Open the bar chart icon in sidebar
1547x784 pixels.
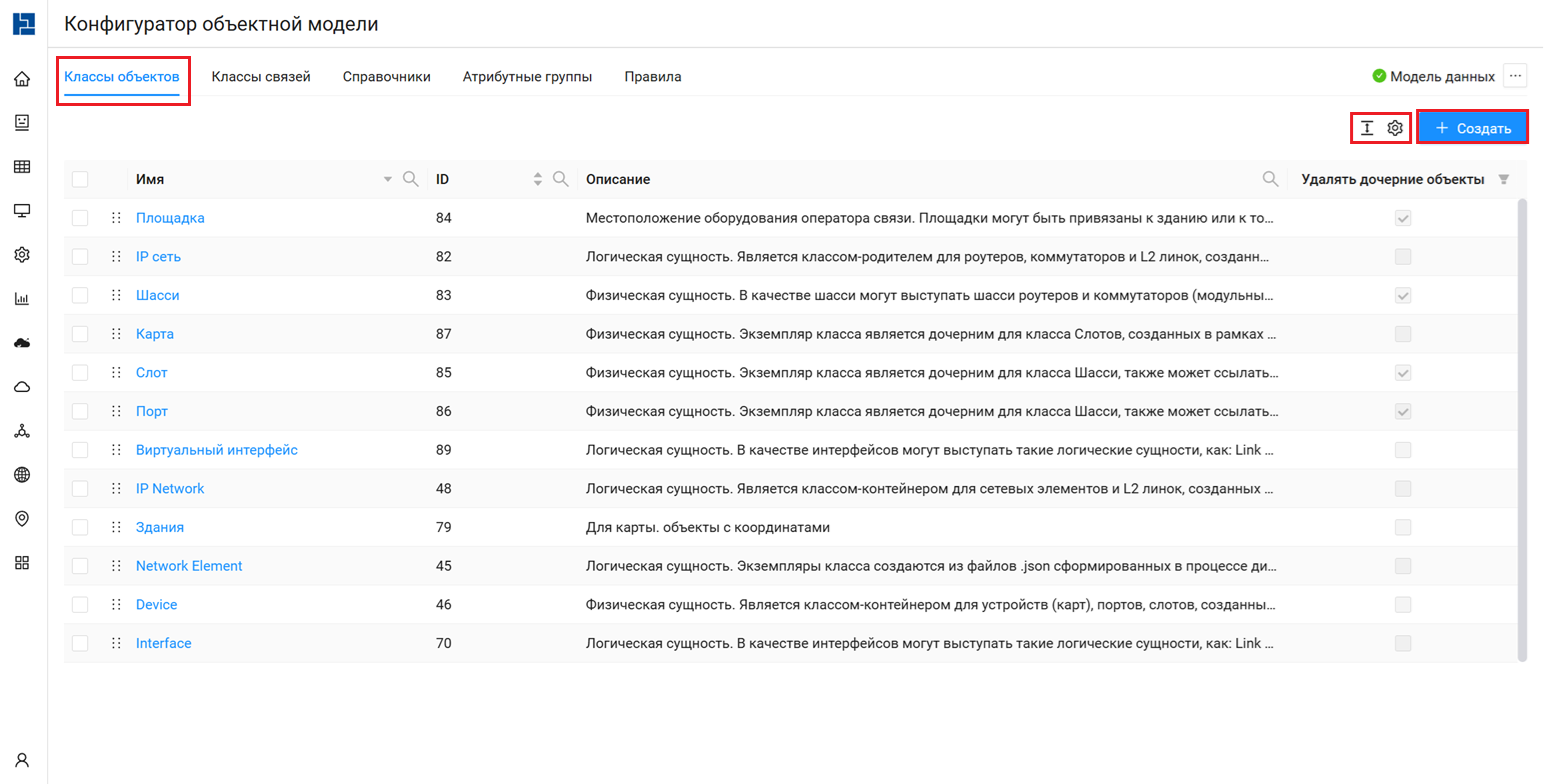22,298
